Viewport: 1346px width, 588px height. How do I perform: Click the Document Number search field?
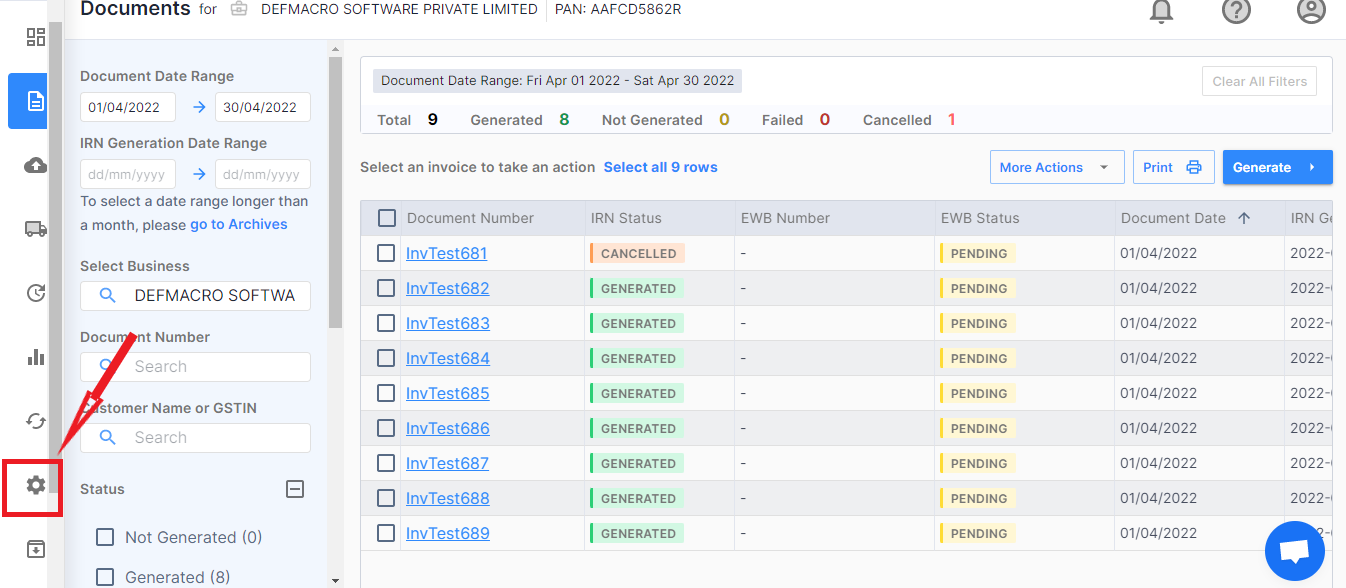pos(210,367)
